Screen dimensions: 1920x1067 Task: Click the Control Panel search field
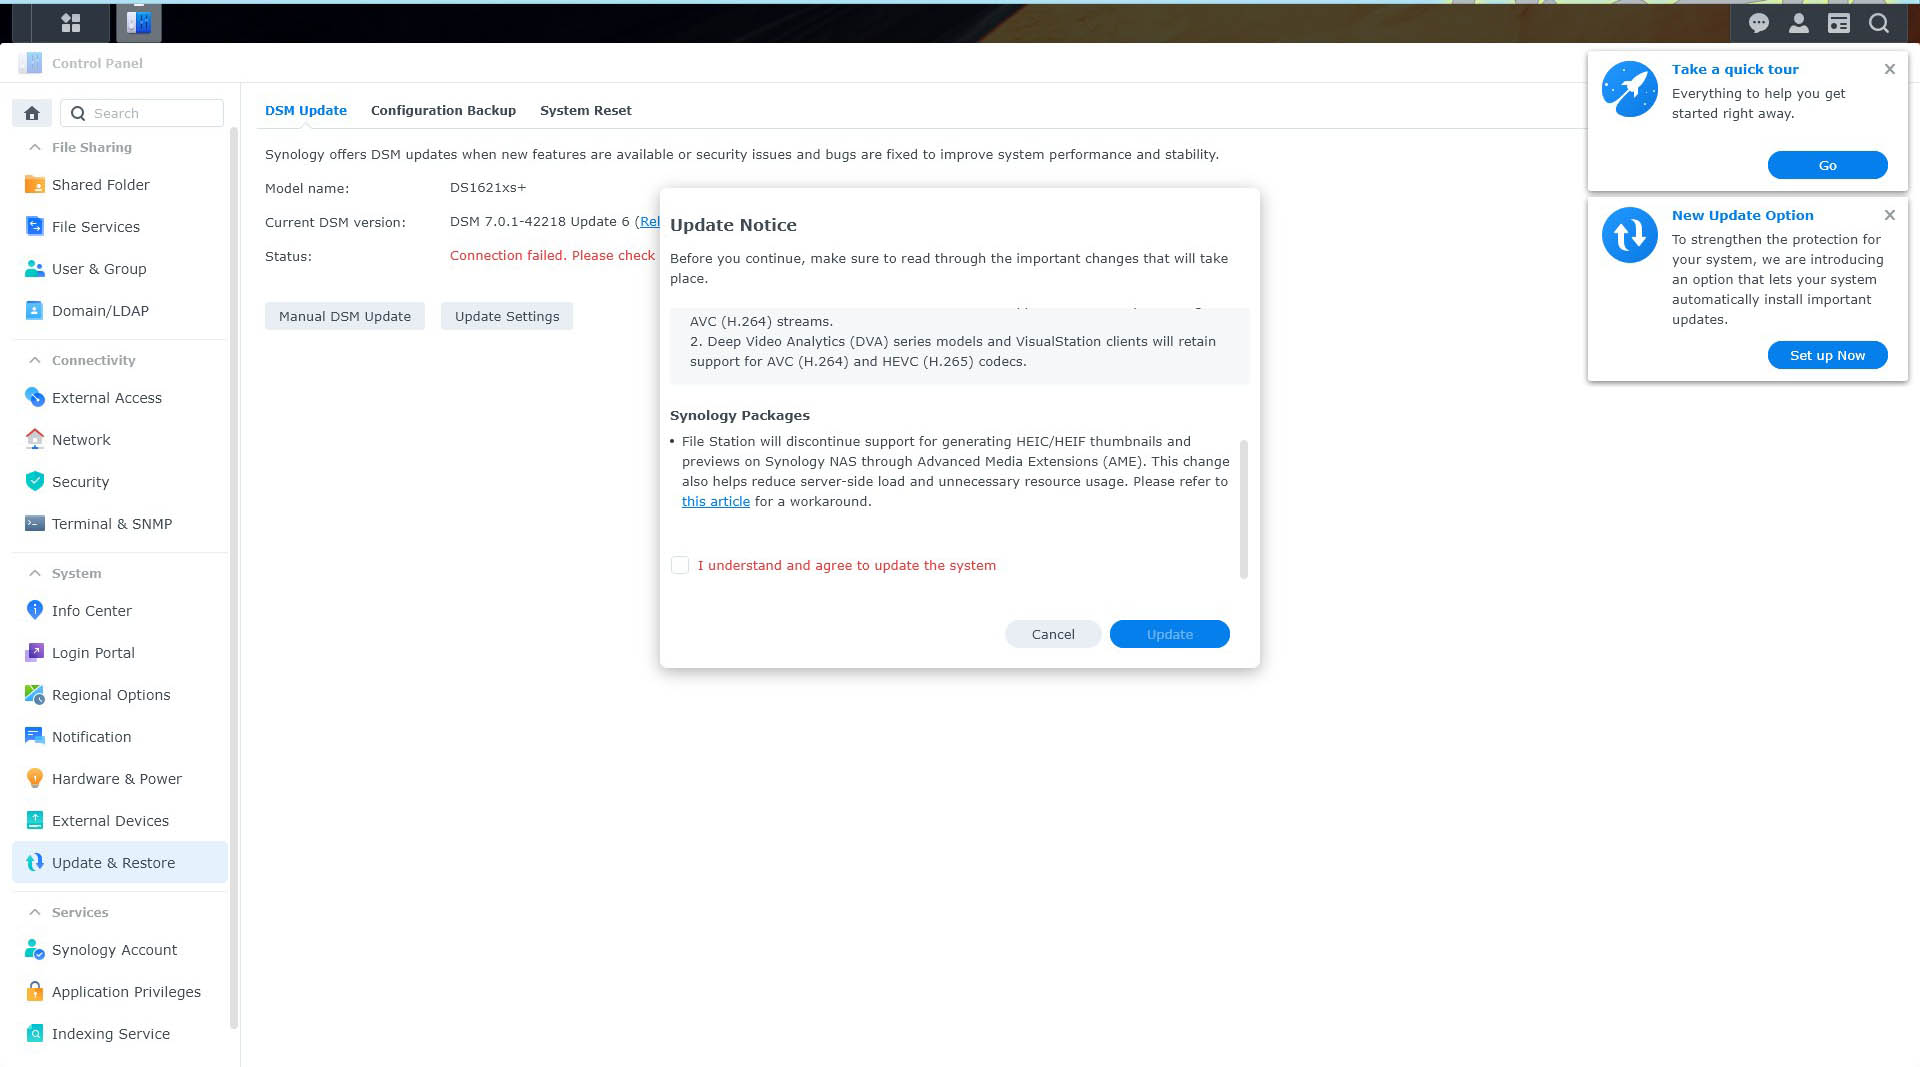click(x=142, y=113)
